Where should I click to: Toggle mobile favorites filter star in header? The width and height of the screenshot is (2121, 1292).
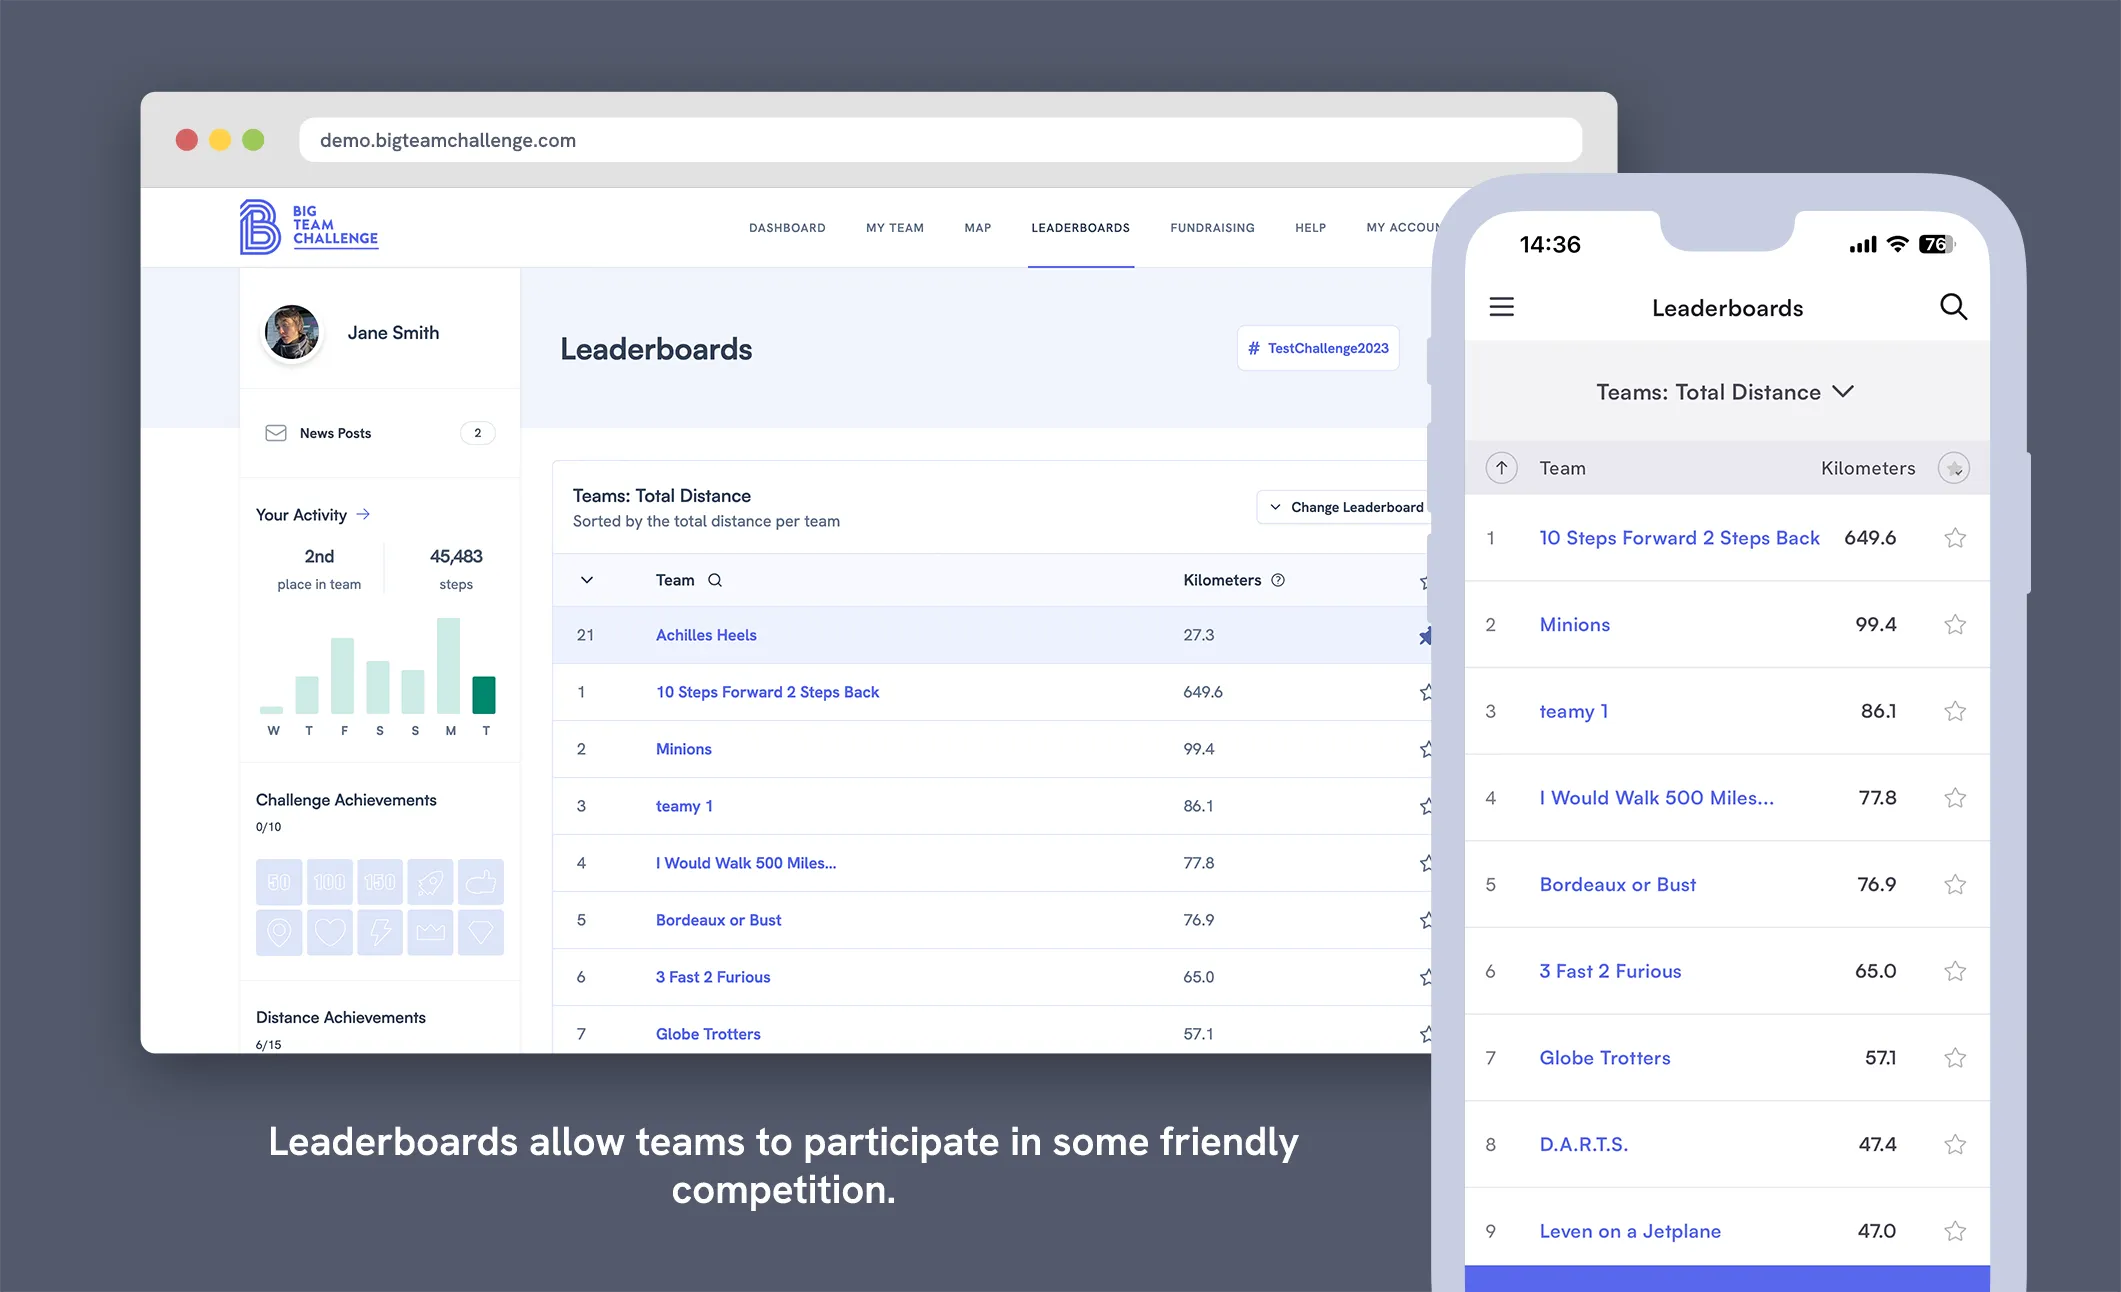click(1953, 468)
